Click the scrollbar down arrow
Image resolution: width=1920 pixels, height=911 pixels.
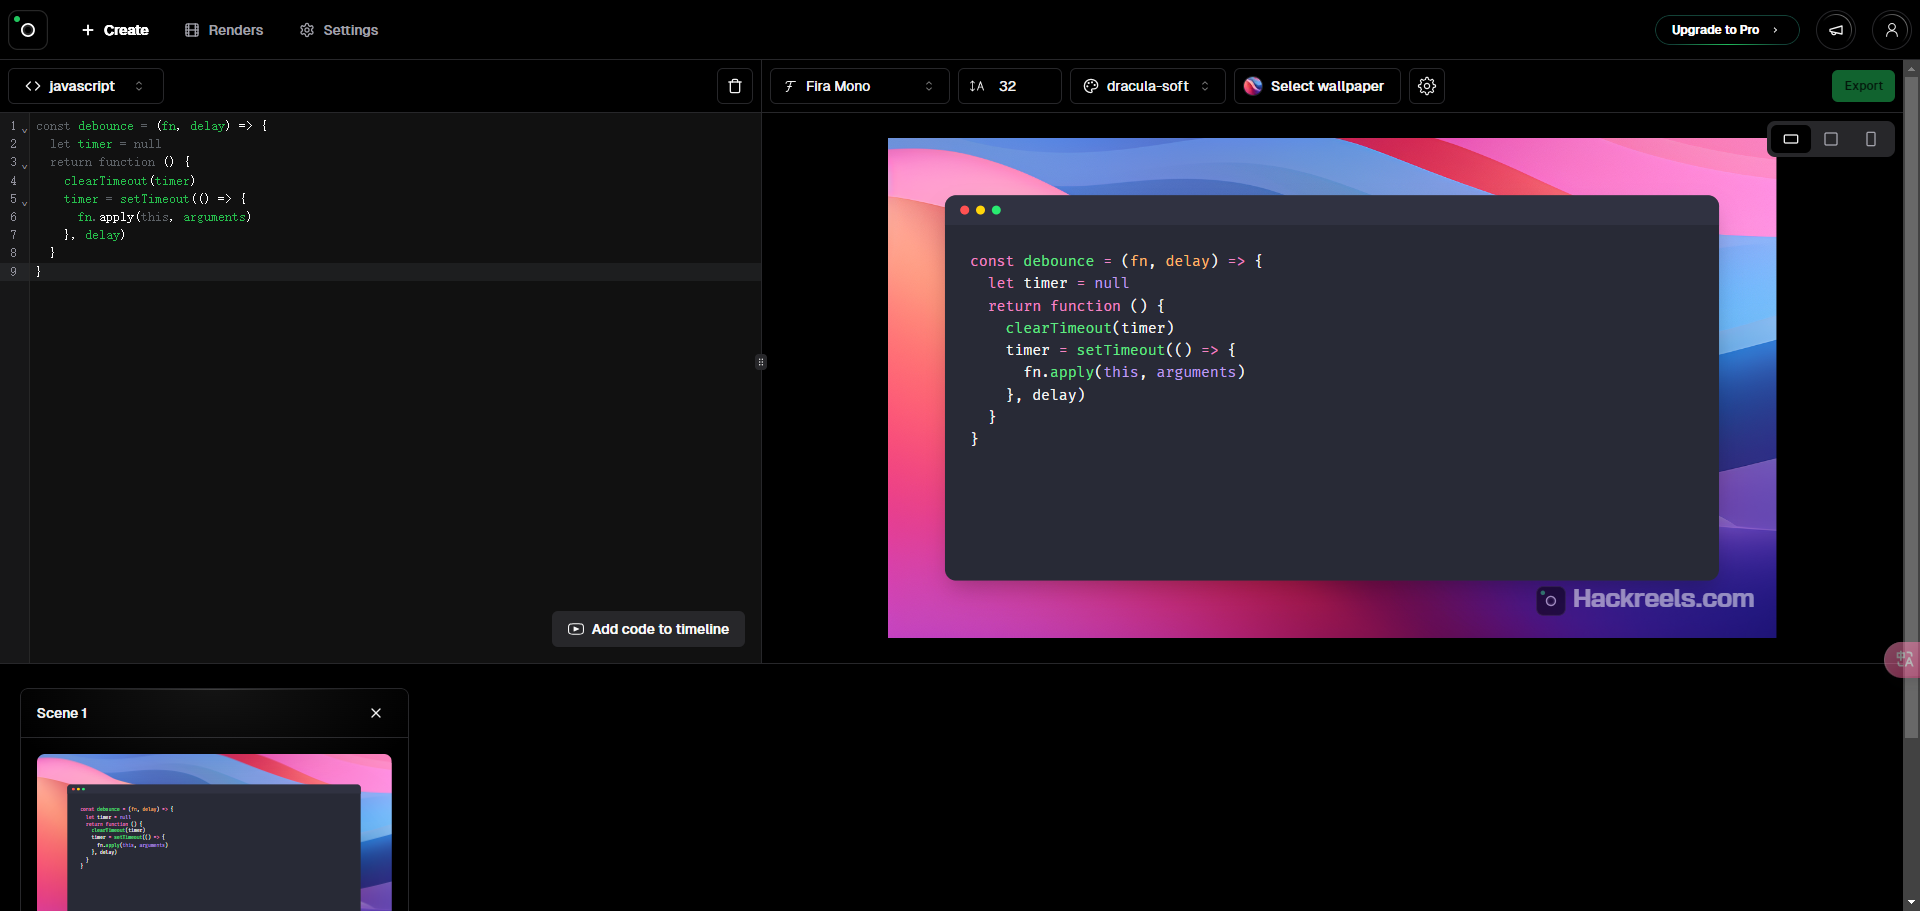click(x=1911, y=902)
